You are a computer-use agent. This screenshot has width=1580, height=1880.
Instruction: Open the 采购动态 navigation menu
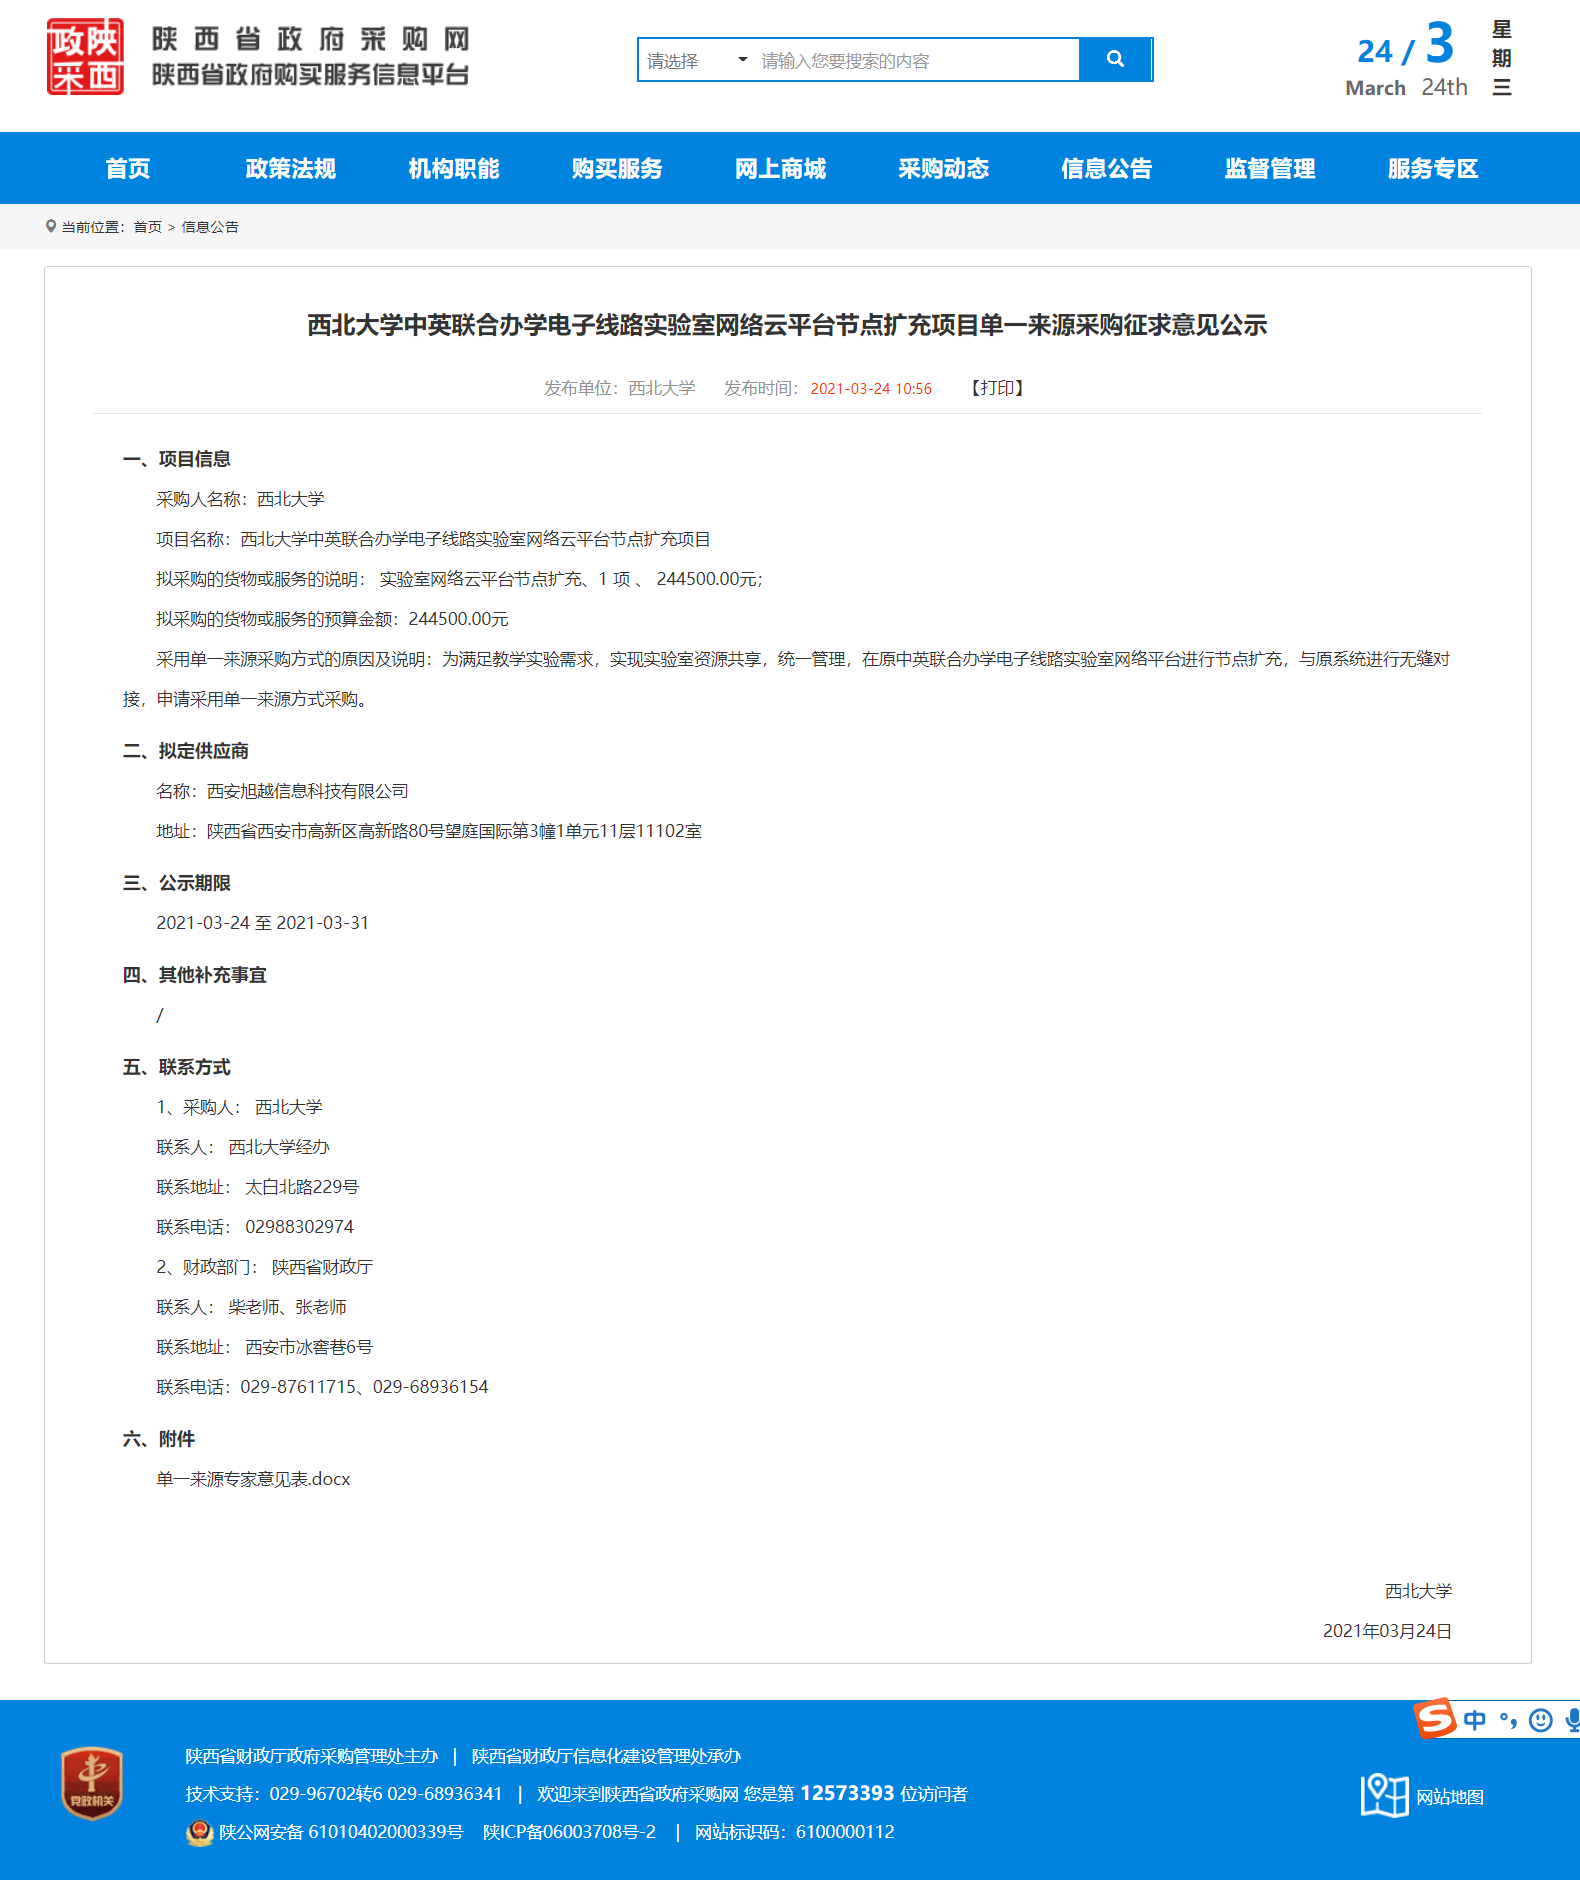(943, 169)
